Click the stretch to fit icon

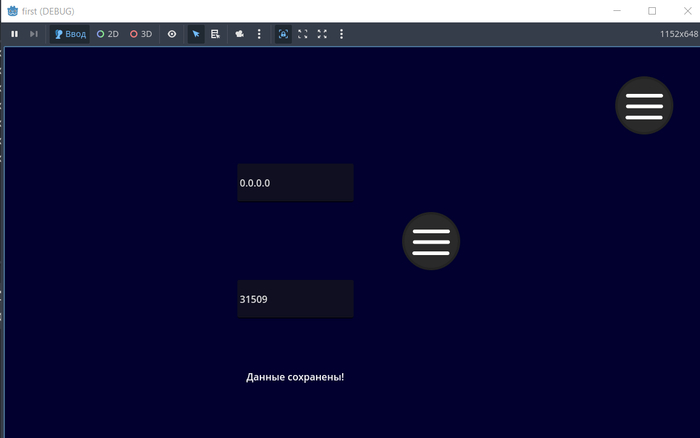coord(322,34)
